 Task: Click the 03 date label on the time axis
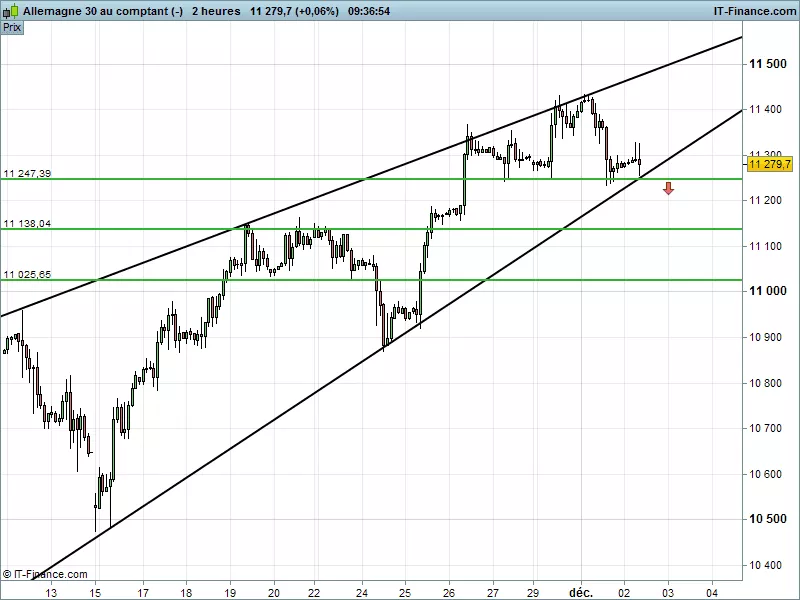coord(668,592)
